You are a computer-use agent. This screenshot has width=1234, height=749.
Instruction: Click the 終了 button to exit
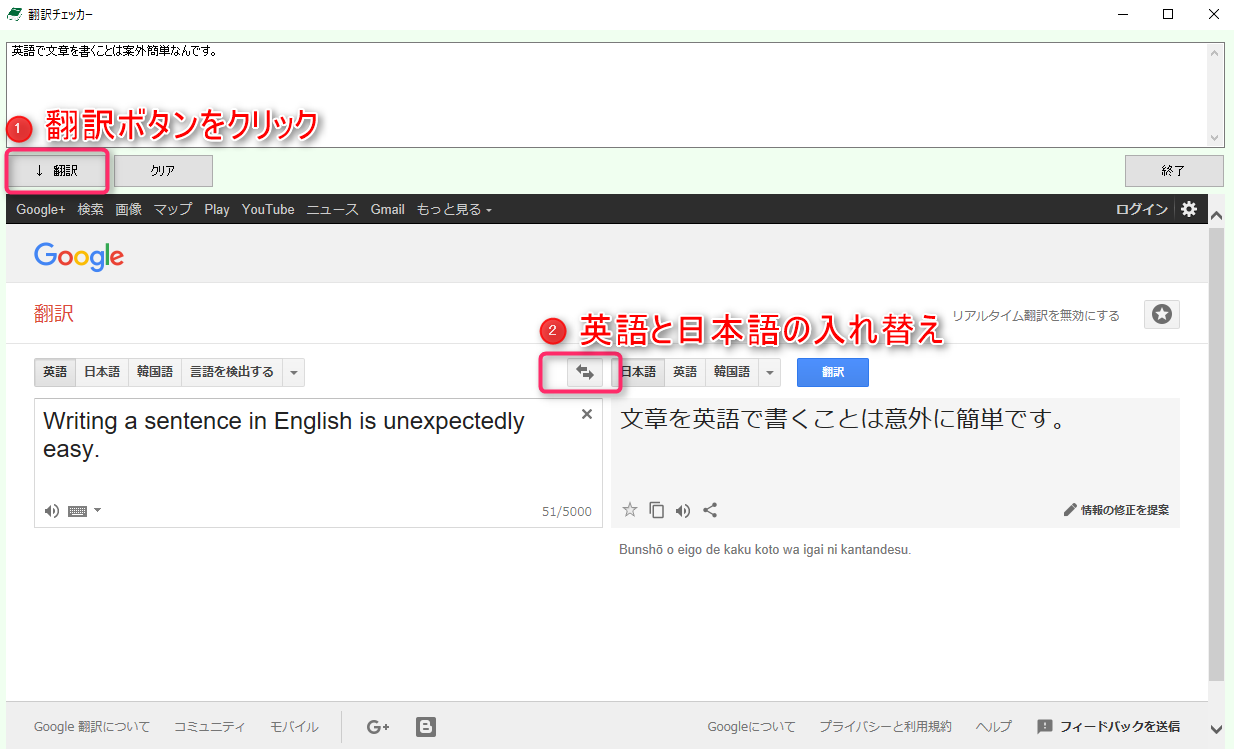point(1174,171)
